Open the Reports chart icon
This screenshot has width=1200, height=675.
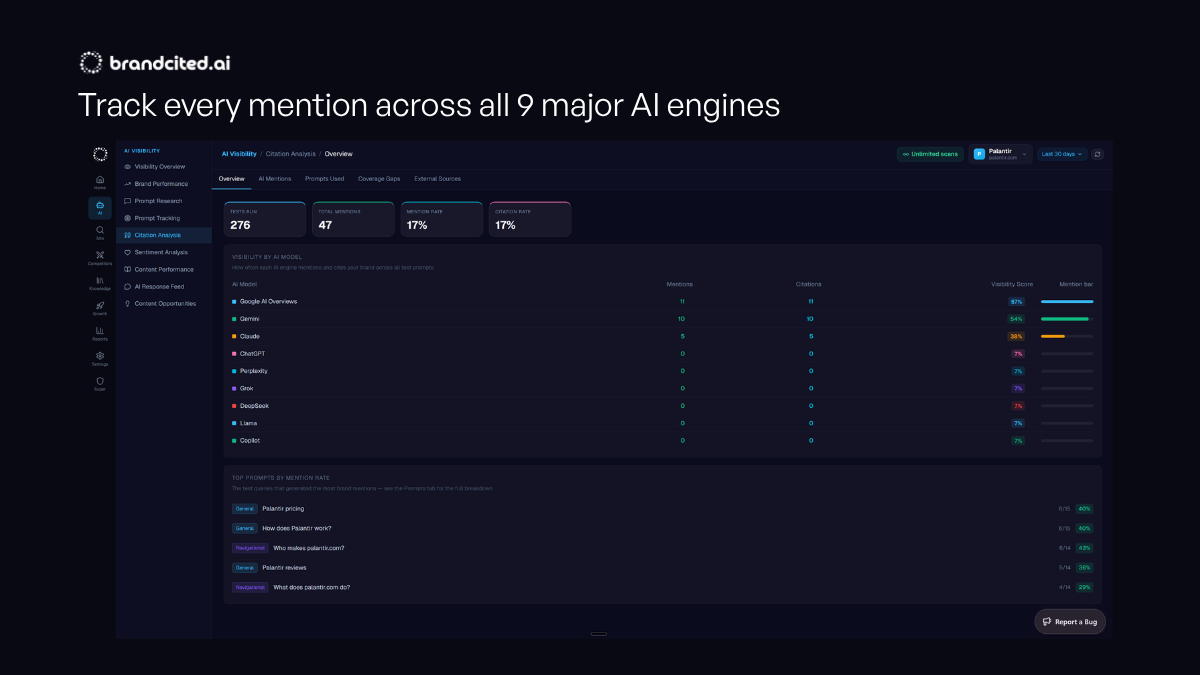coord(100,332)
